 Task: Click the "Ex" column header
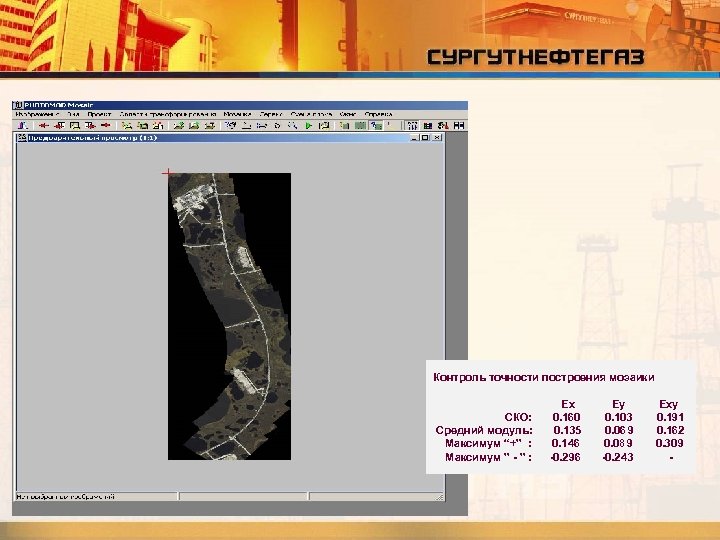point(568,404)
